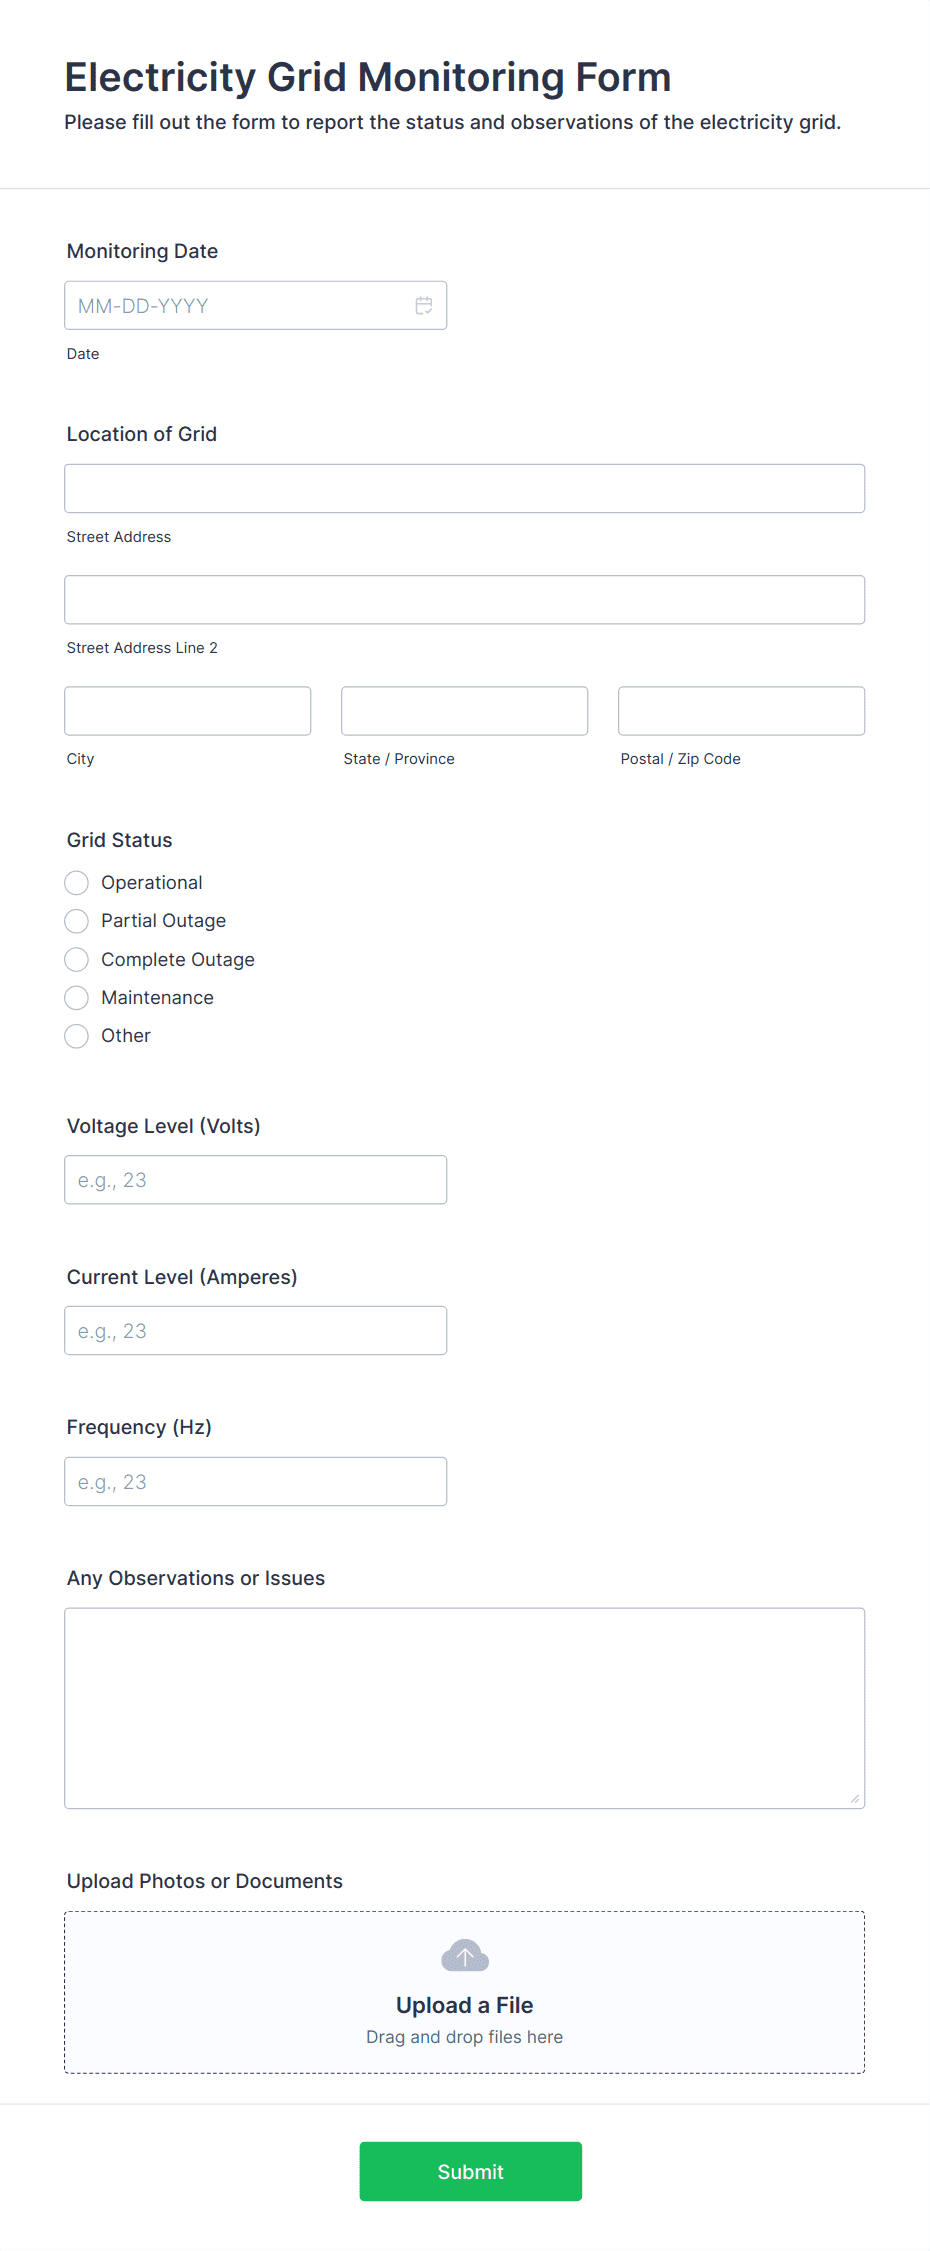Click the cloud upload icon
The height and width of the screenshot is (2251, 930).
tap(465, 1955)
